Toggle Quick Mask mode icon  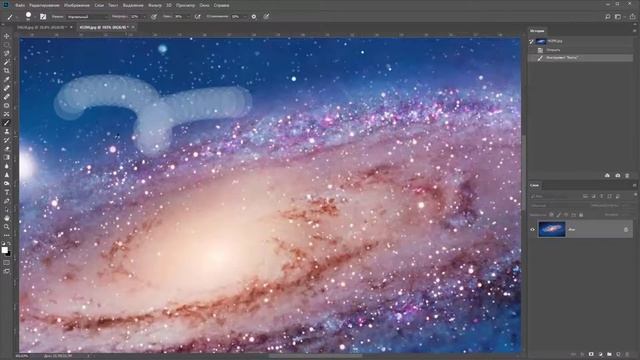point(7,262)
